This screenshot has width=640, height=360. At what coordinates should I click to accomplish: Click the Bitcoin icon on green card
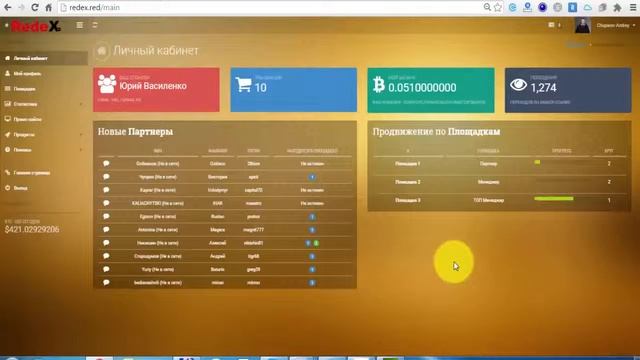(379, 84)
